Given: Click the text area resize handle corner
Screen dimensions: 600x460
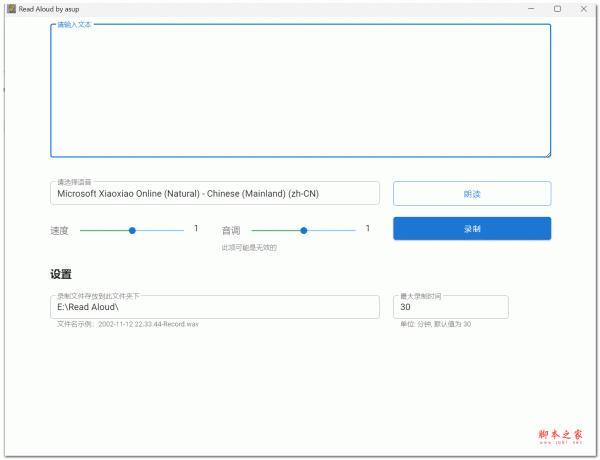Looking at the screenshot, I should click(x=548, y=154).
